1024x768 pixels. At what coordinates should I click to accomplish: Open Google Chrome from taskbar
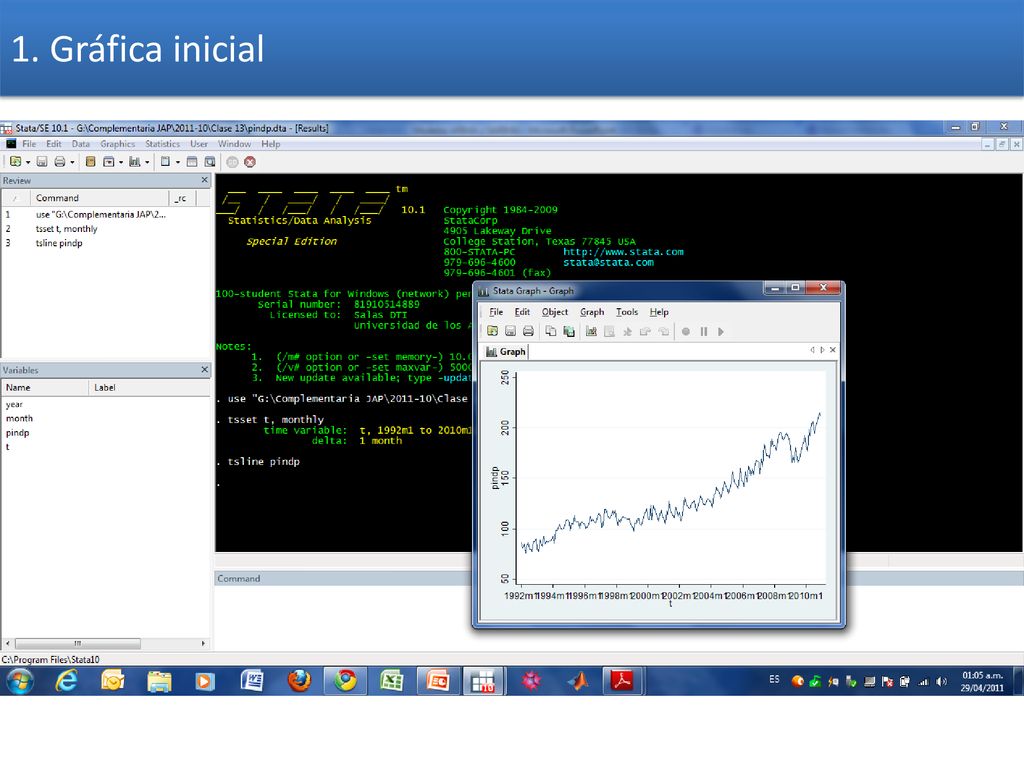[x=345, y=680]
